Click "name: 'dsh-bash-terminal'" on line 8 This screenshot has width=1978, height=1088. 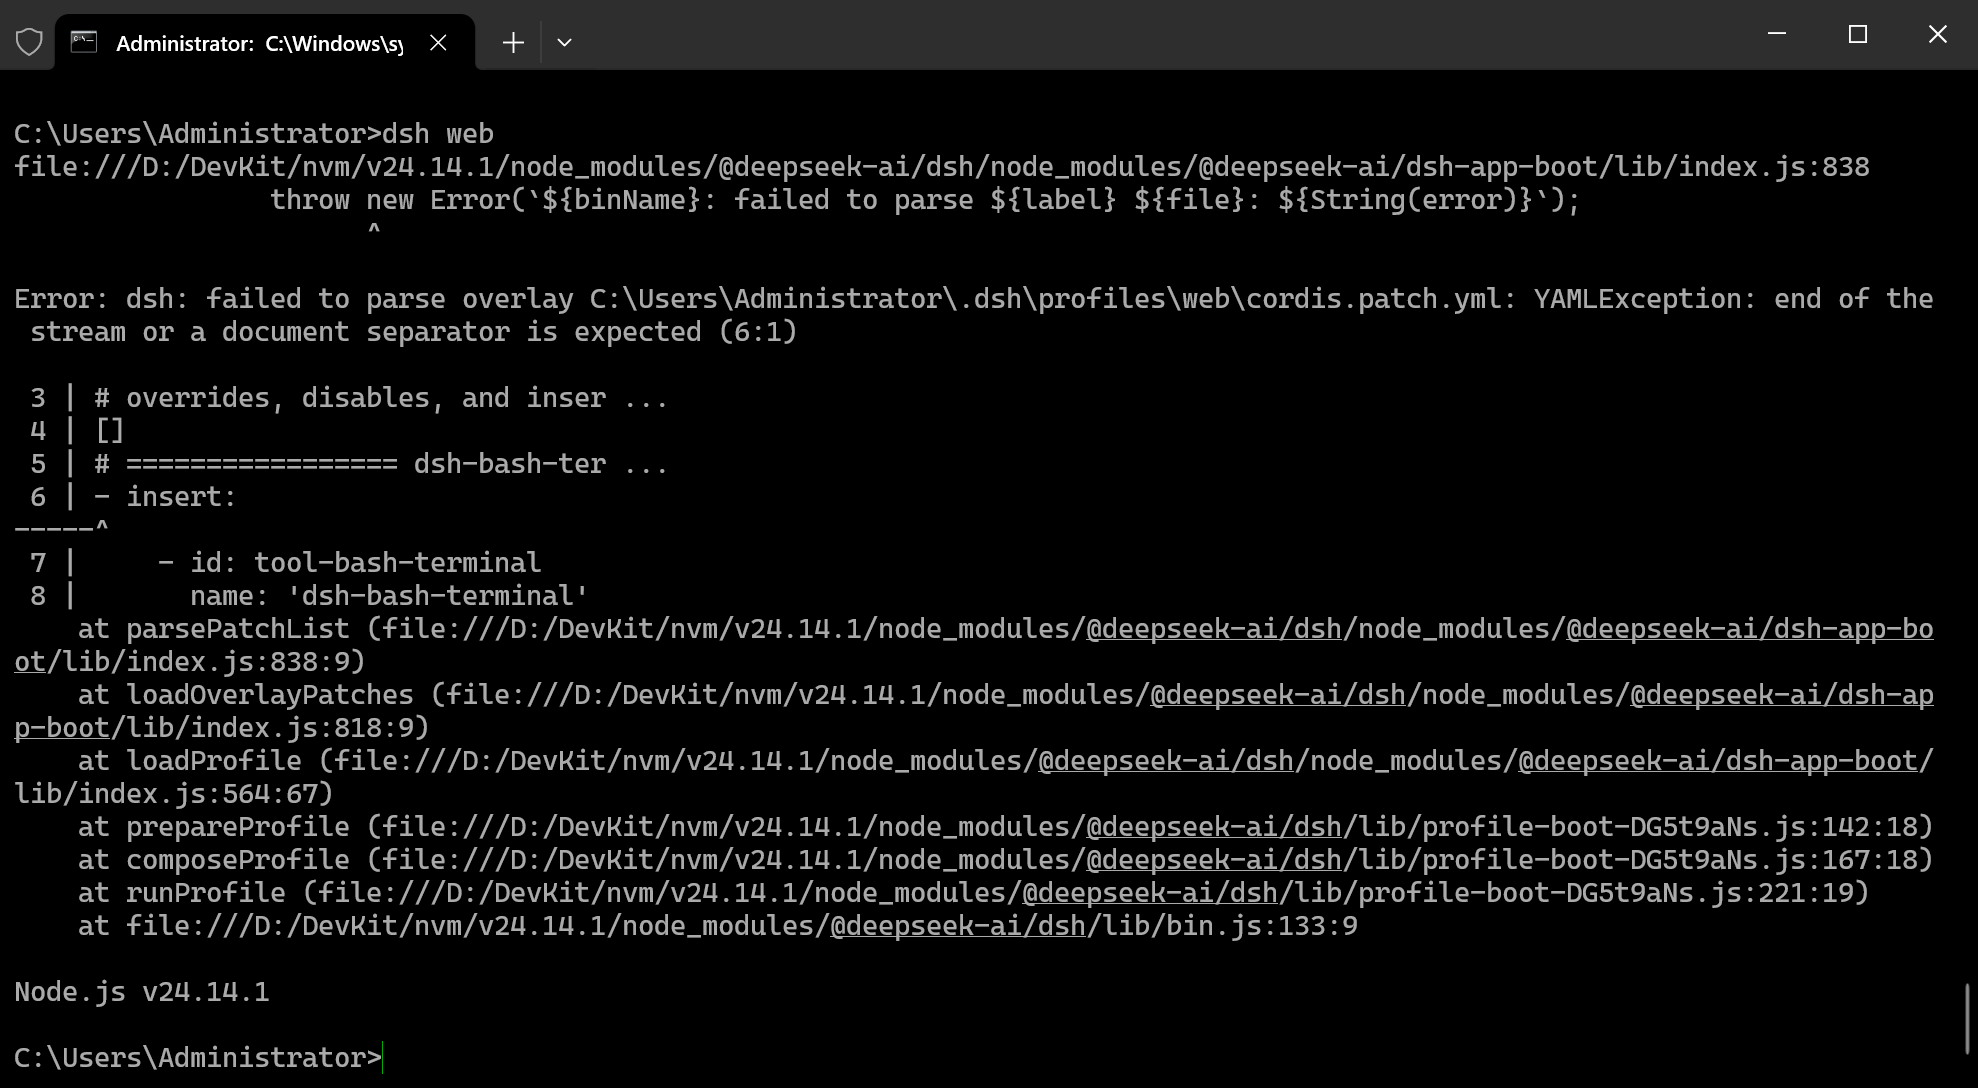click(x=390, y=596)
